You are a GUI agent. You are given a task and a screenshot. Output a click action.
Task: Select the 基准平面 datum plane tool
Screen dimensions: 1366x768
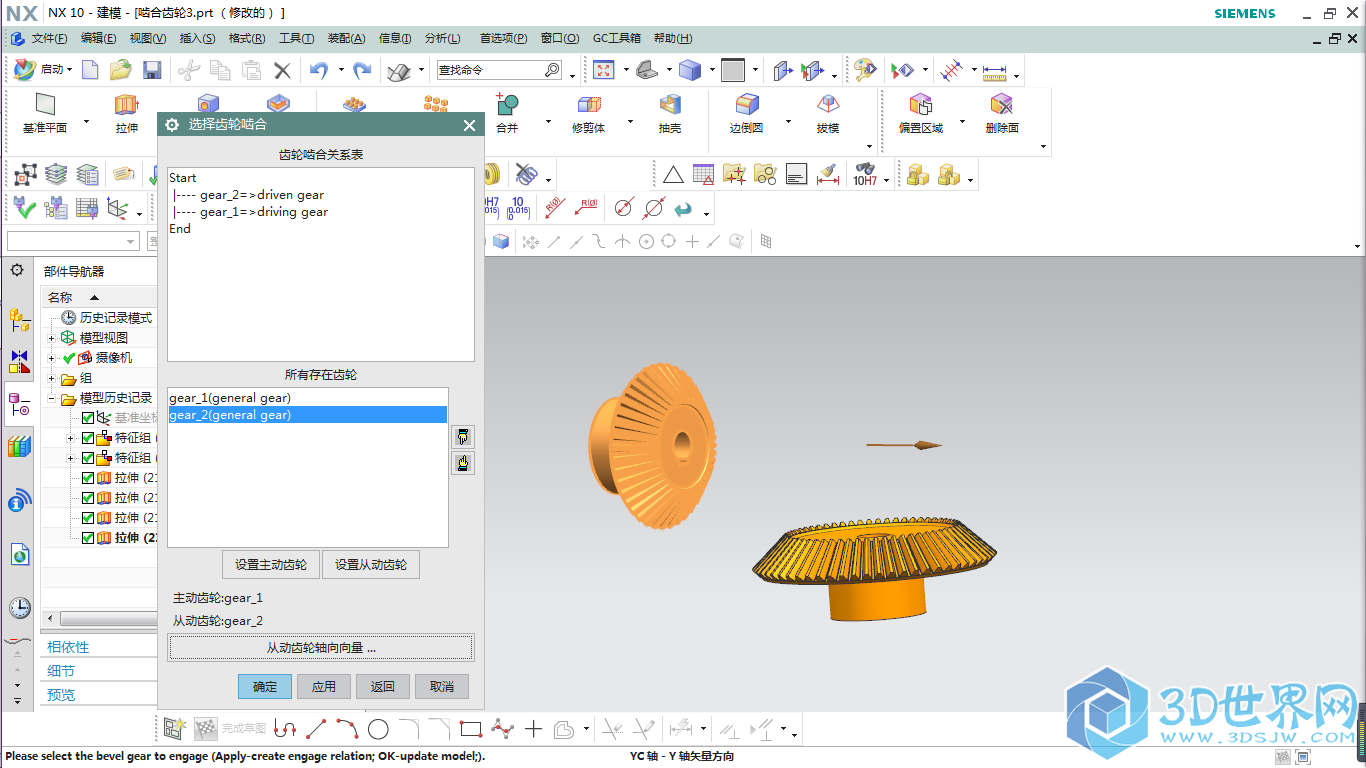point(45,114)
